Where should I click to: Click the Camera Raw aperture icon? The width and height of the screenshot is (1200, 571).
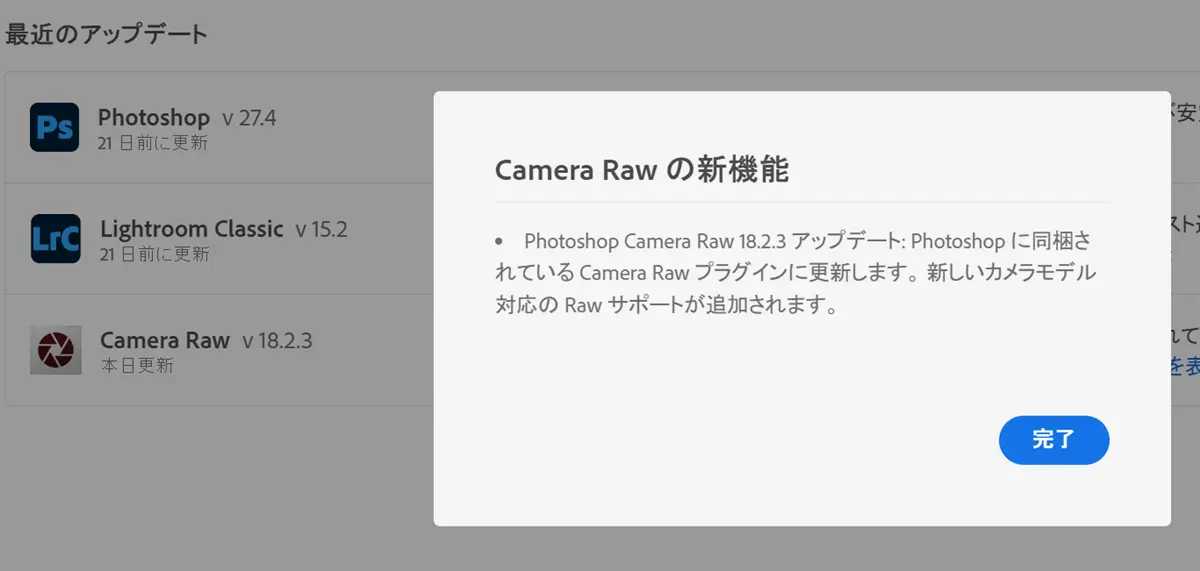(x=55, y=350)
